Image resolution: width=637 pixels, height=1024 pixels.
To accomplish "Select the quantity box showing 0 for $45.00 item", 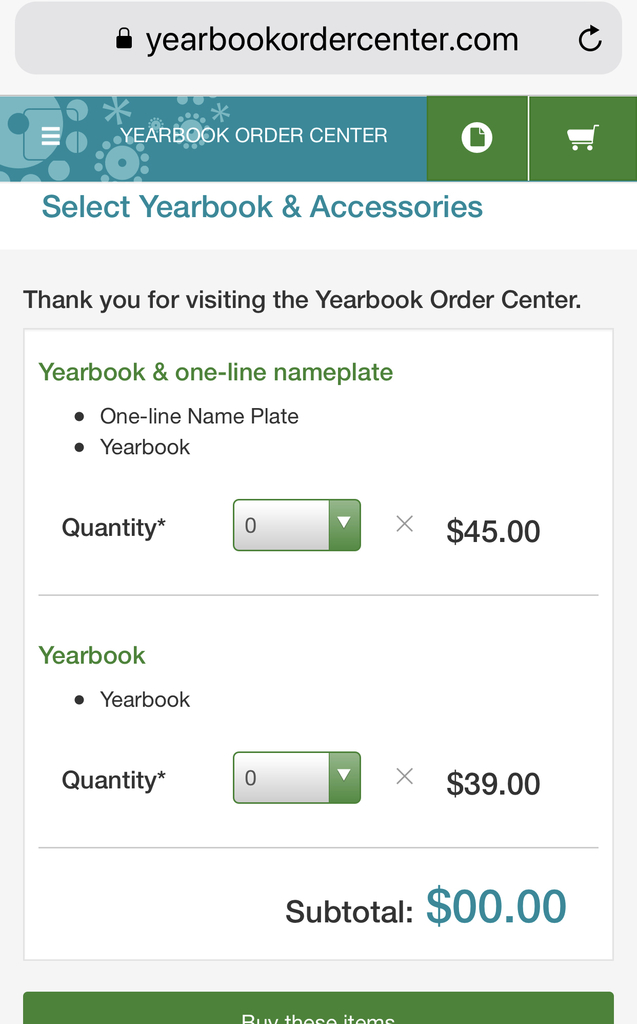I will coord(297,525).
